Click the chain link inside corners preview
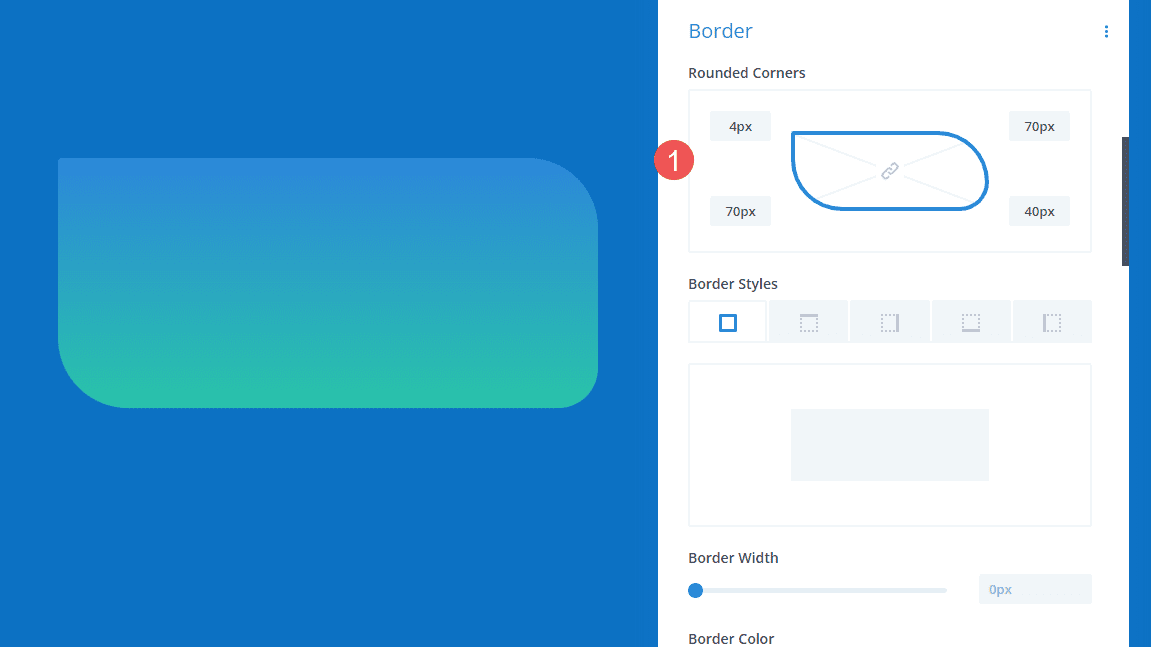The image size is (1151, 647). (889, 171)
